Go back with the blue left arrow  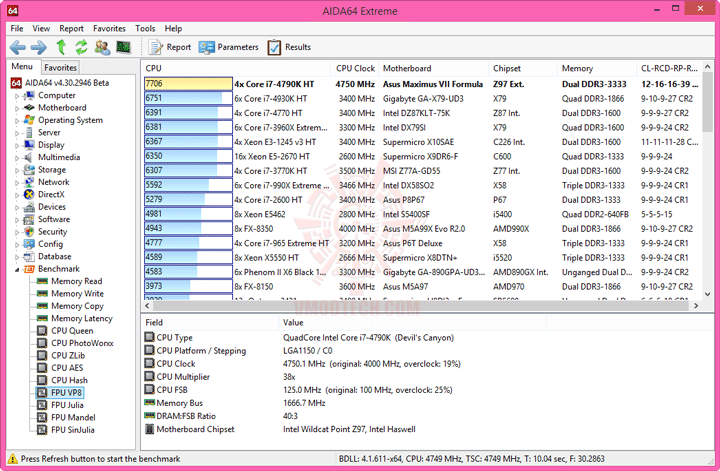18,47
